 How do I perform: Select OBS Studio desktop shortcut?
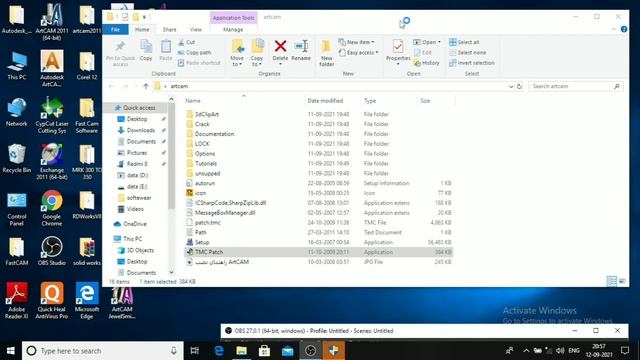[x=52, y=251]
